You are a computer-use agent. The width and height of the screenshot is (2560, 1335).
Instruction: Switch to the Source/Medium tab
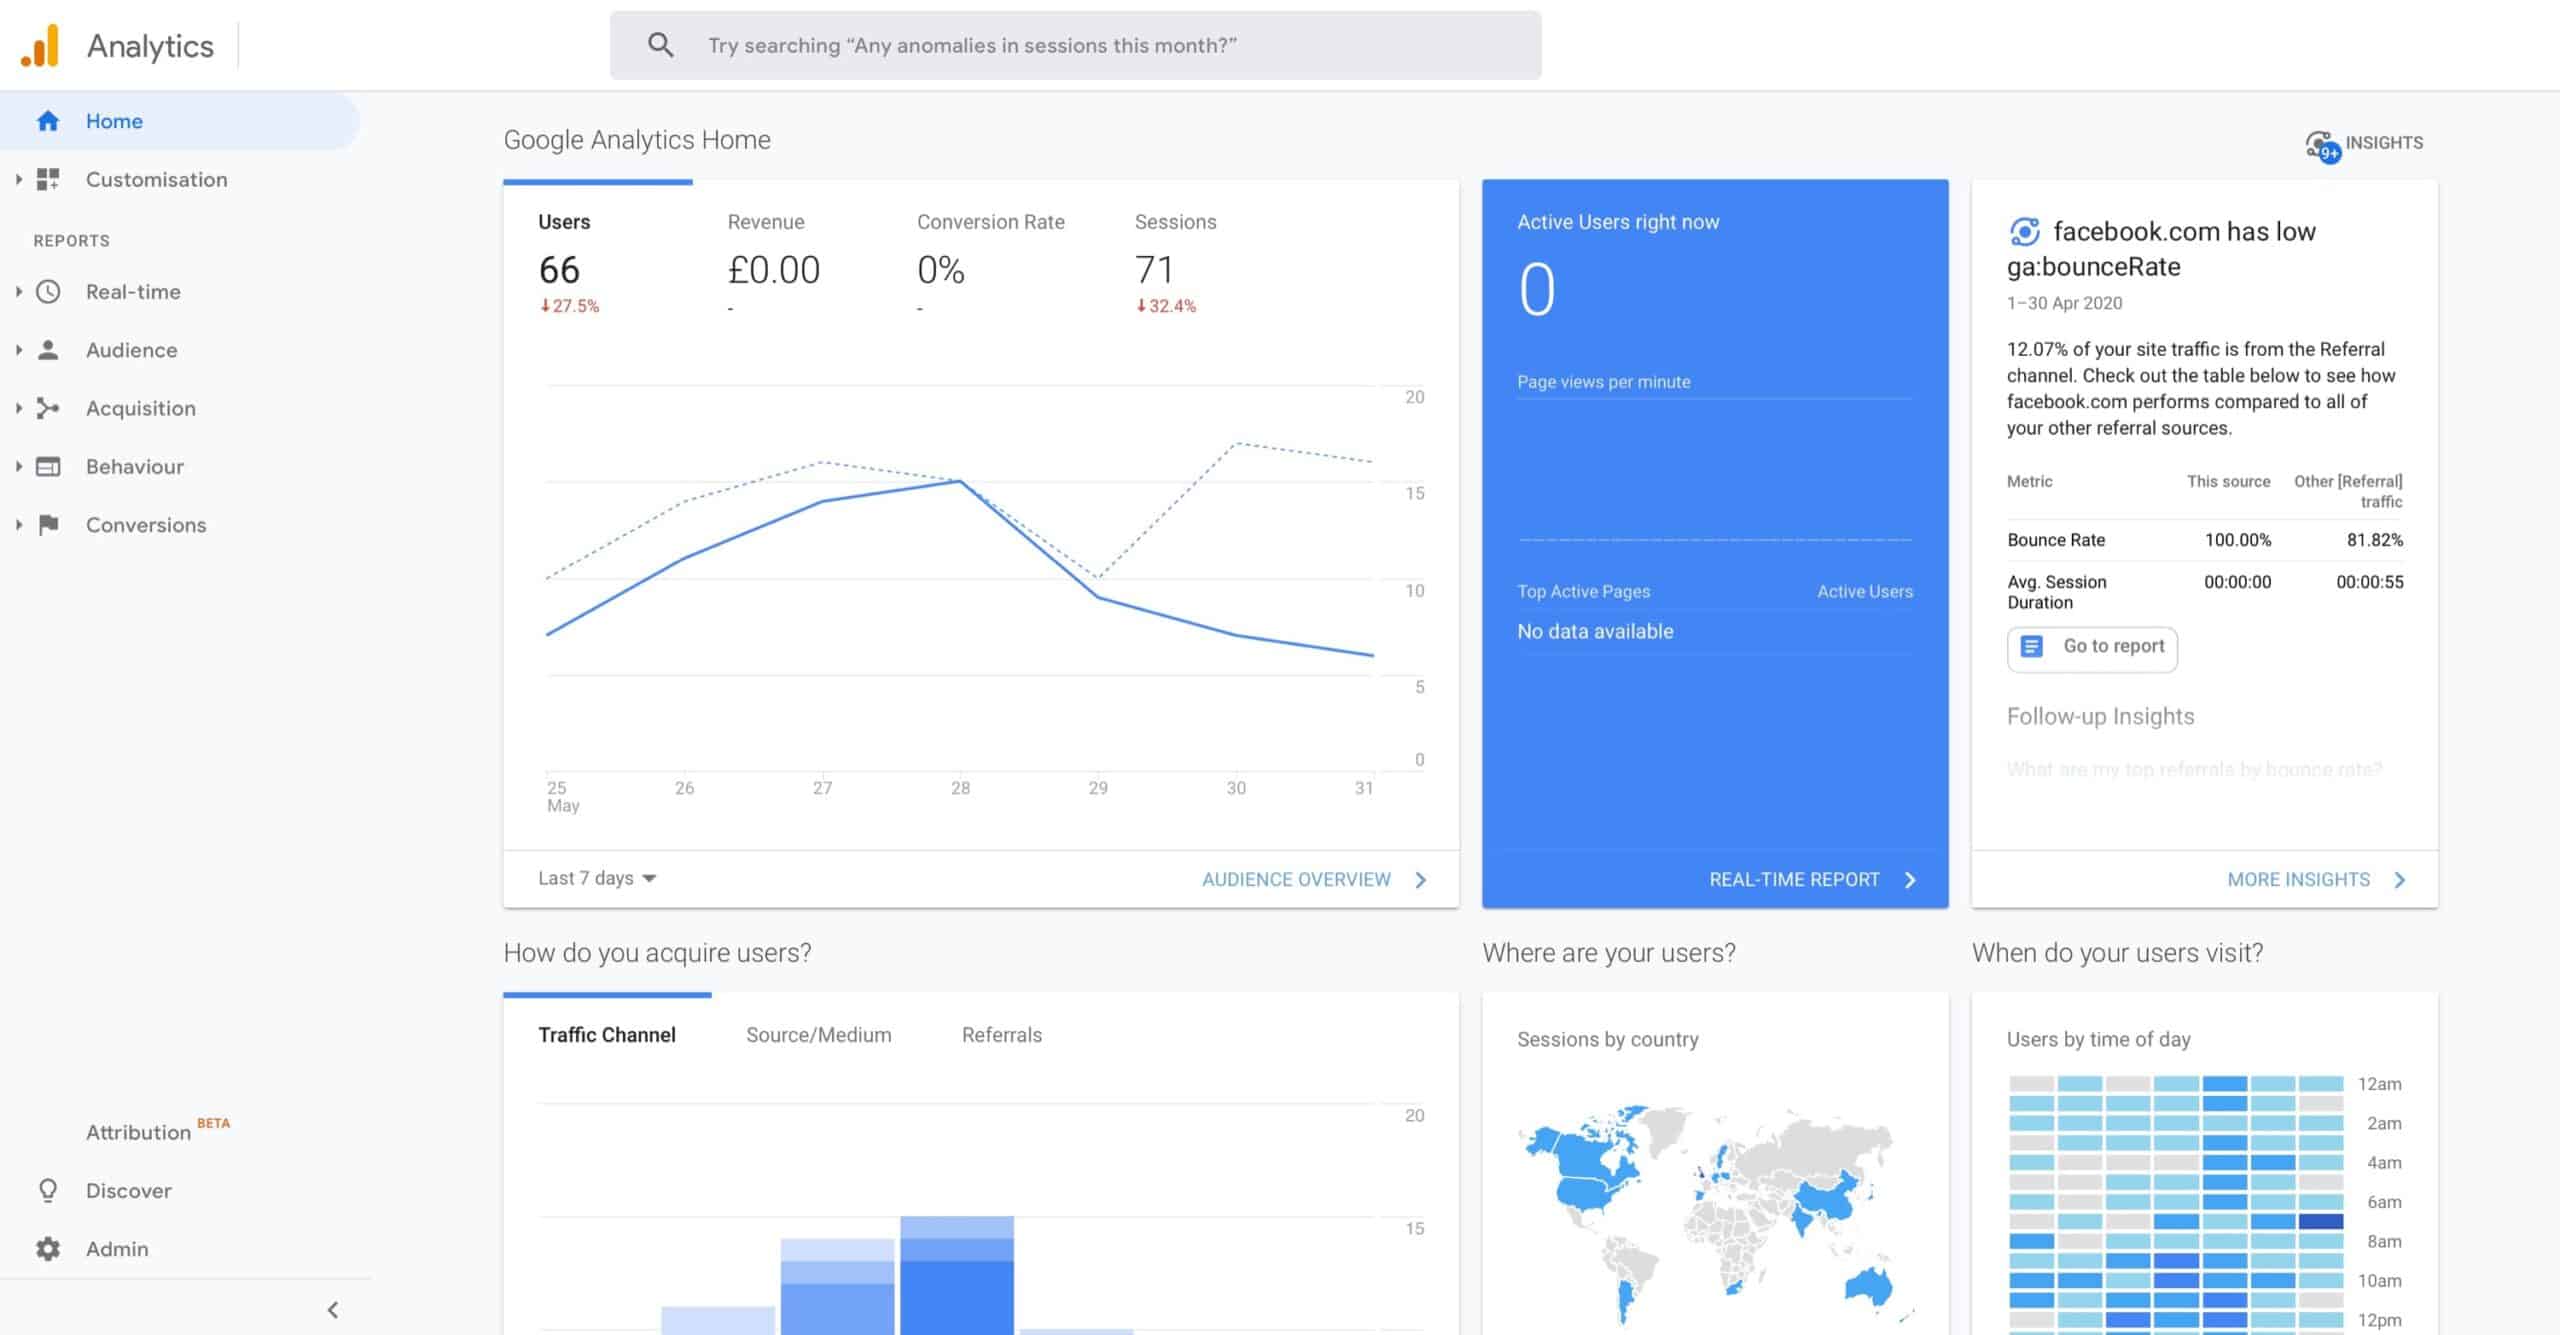818,1035
